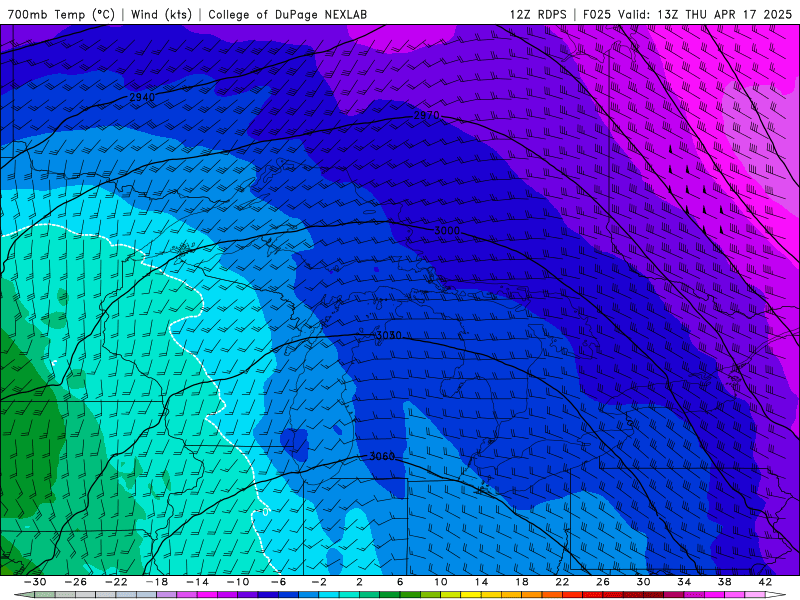Click the 10 color bar tick label
The image size is (800, 600).
[441, 582]
